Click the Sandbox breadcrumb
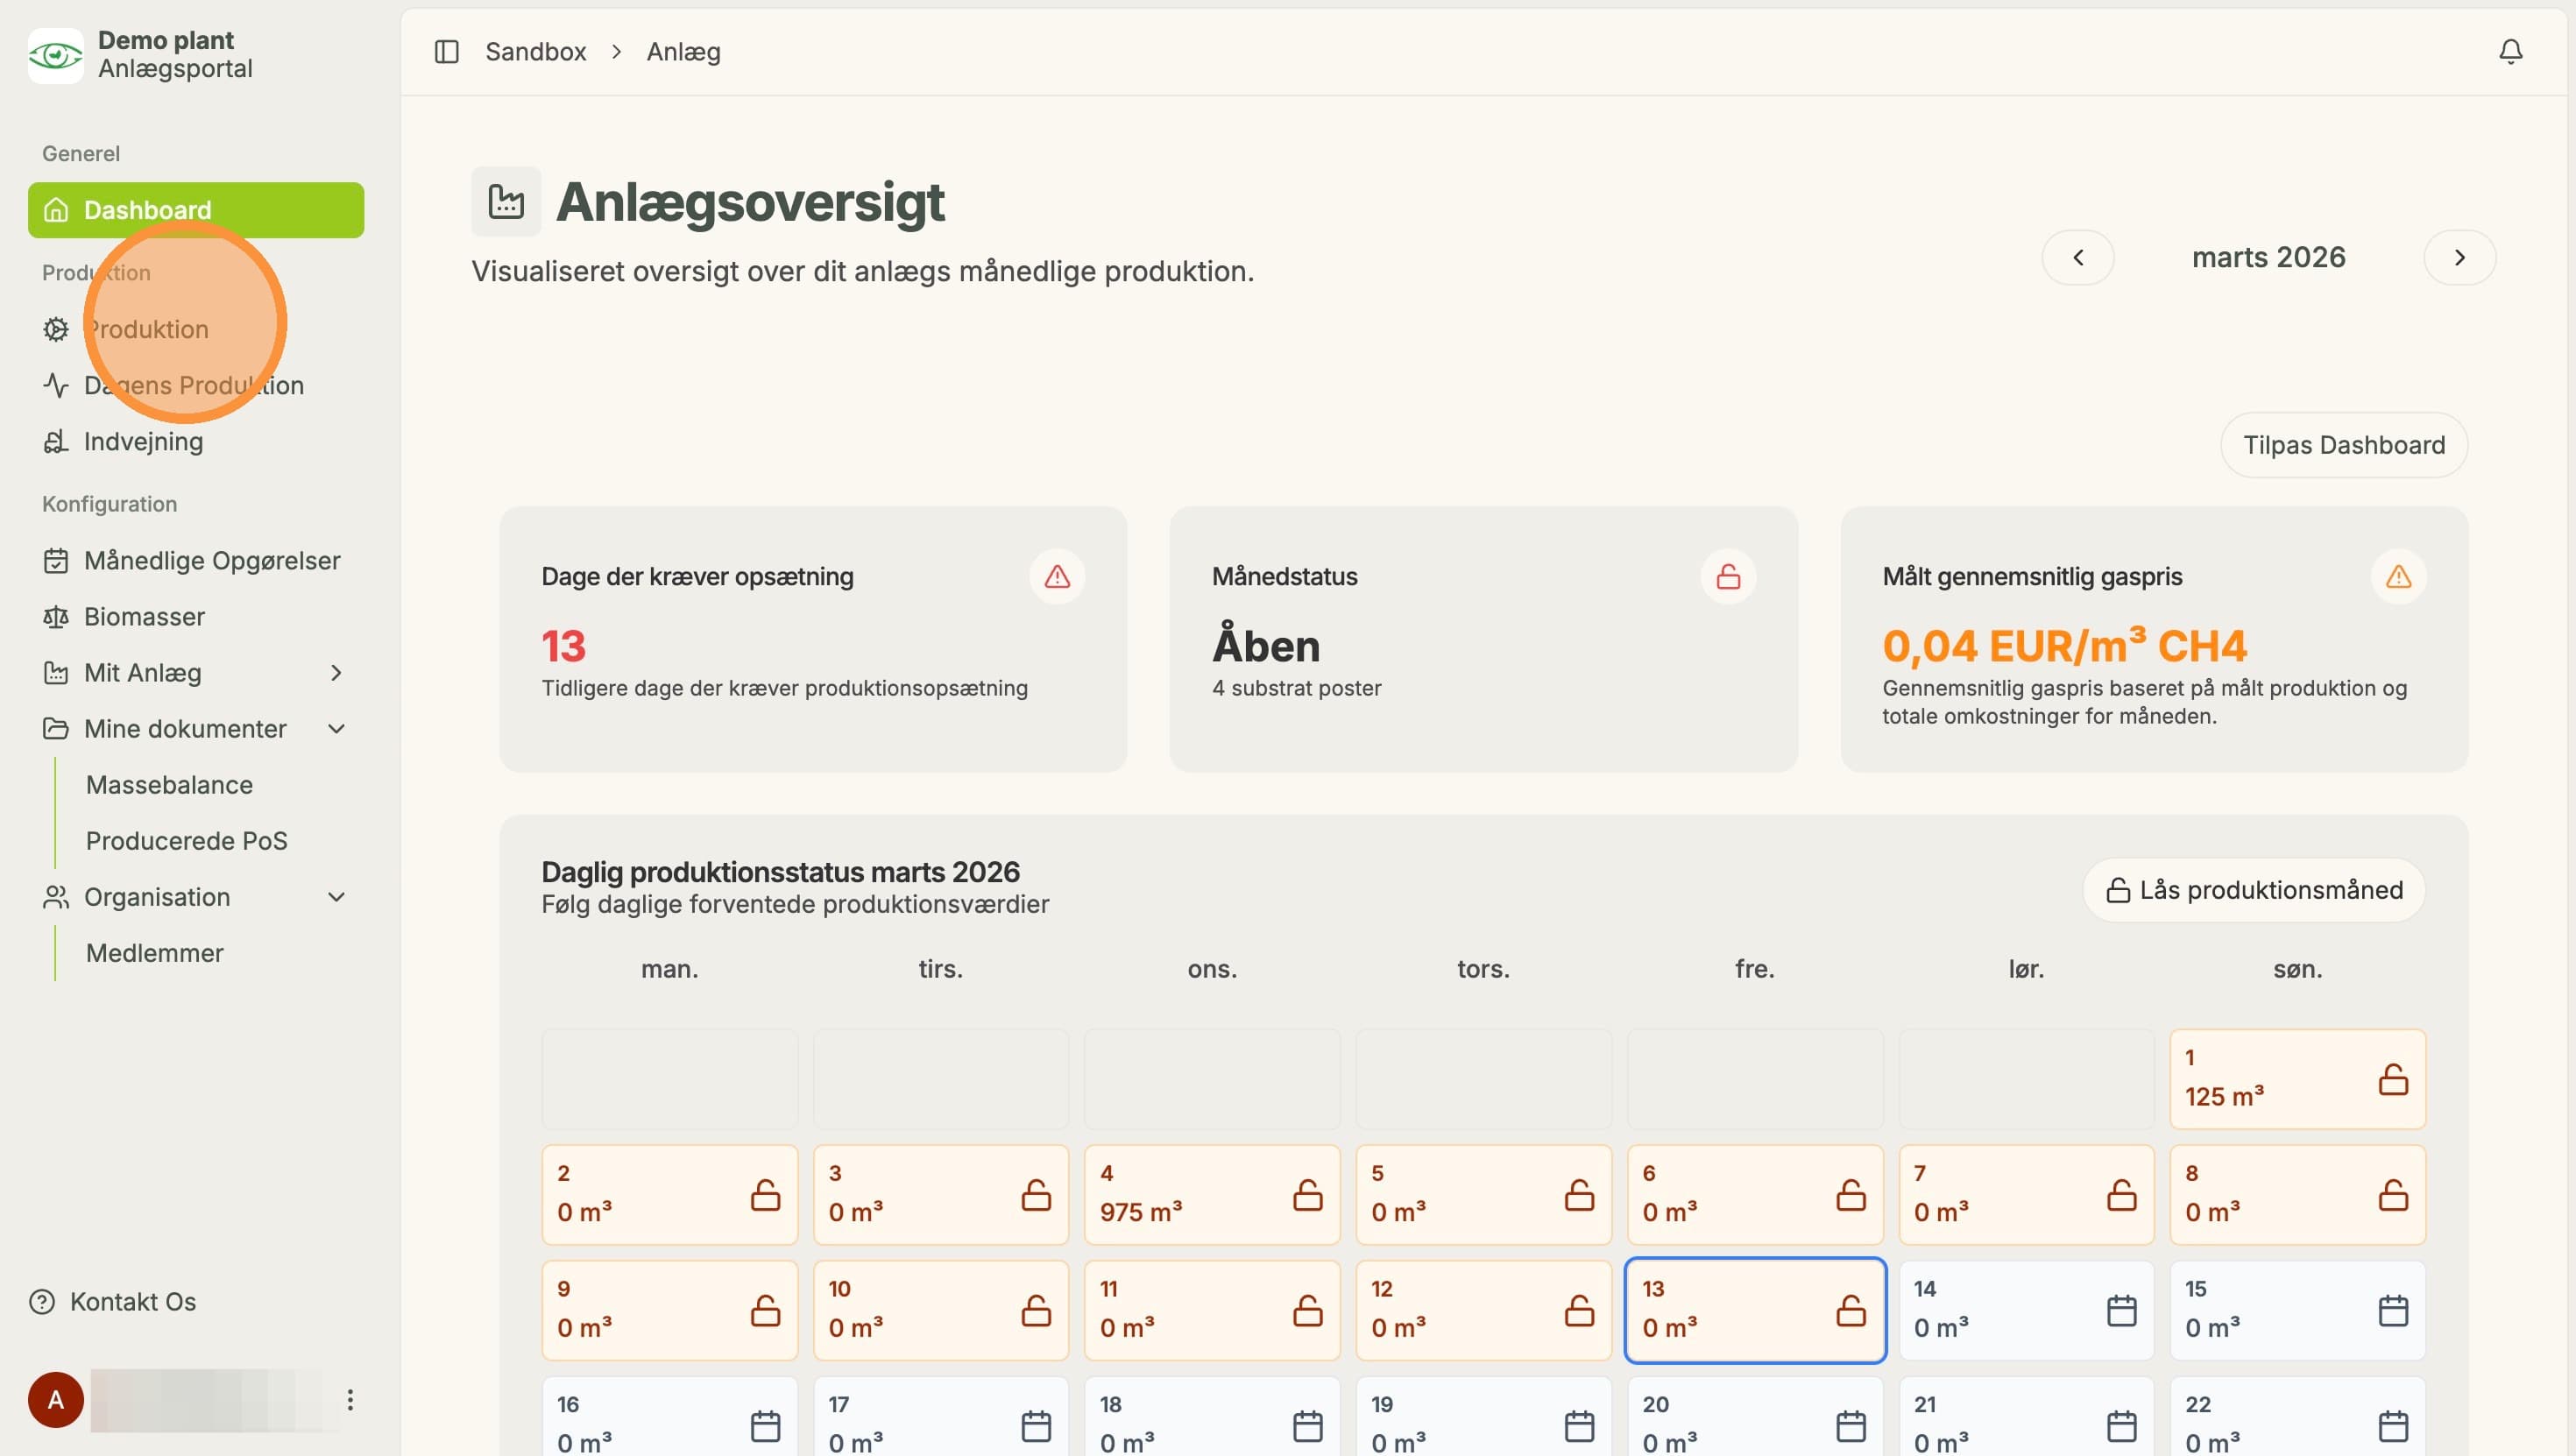The height and width of the screenshot is (1456, 2576). [535, 51]
